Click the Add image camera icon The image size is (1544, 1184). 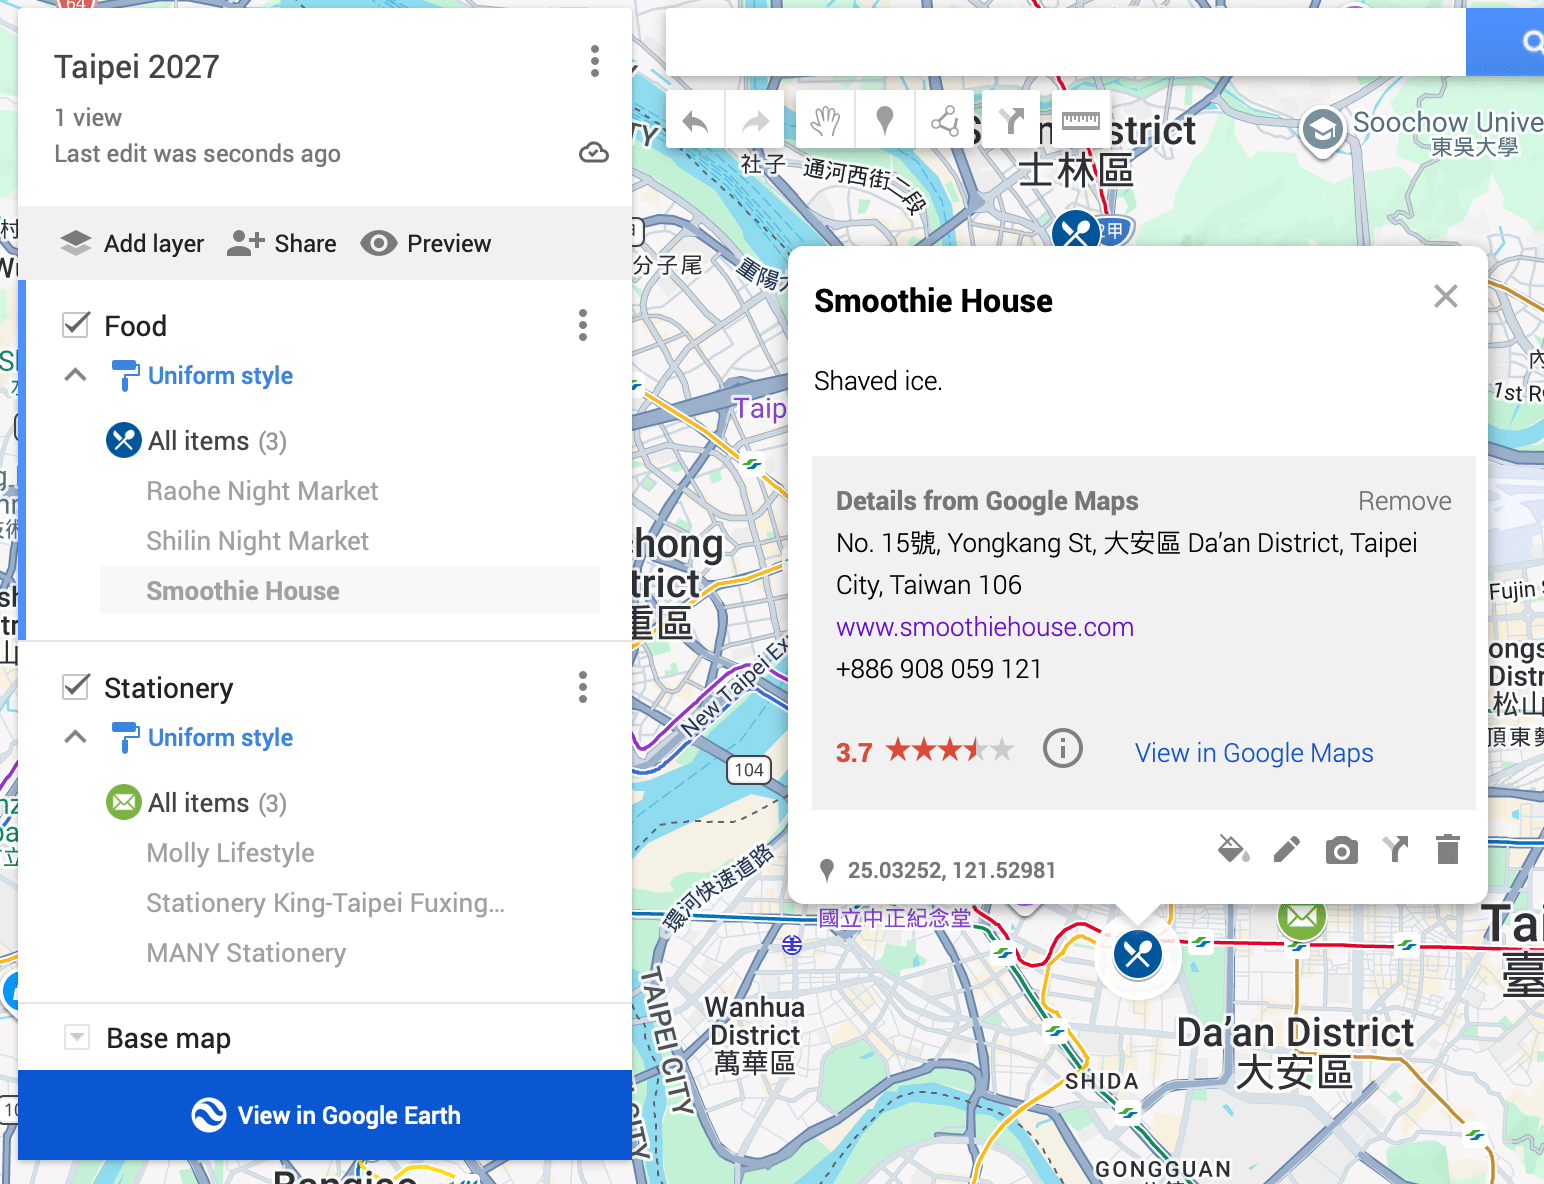[x=1341, y=850]
